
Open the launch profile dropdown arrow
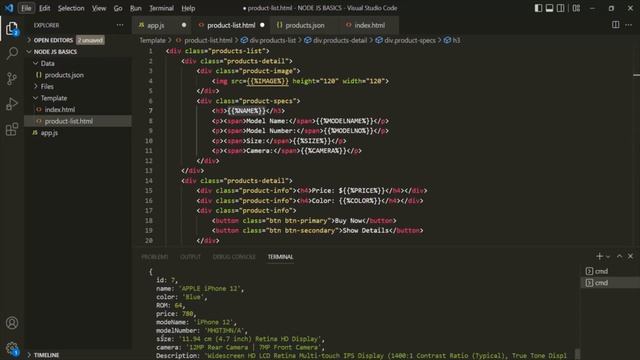point(608,257)
